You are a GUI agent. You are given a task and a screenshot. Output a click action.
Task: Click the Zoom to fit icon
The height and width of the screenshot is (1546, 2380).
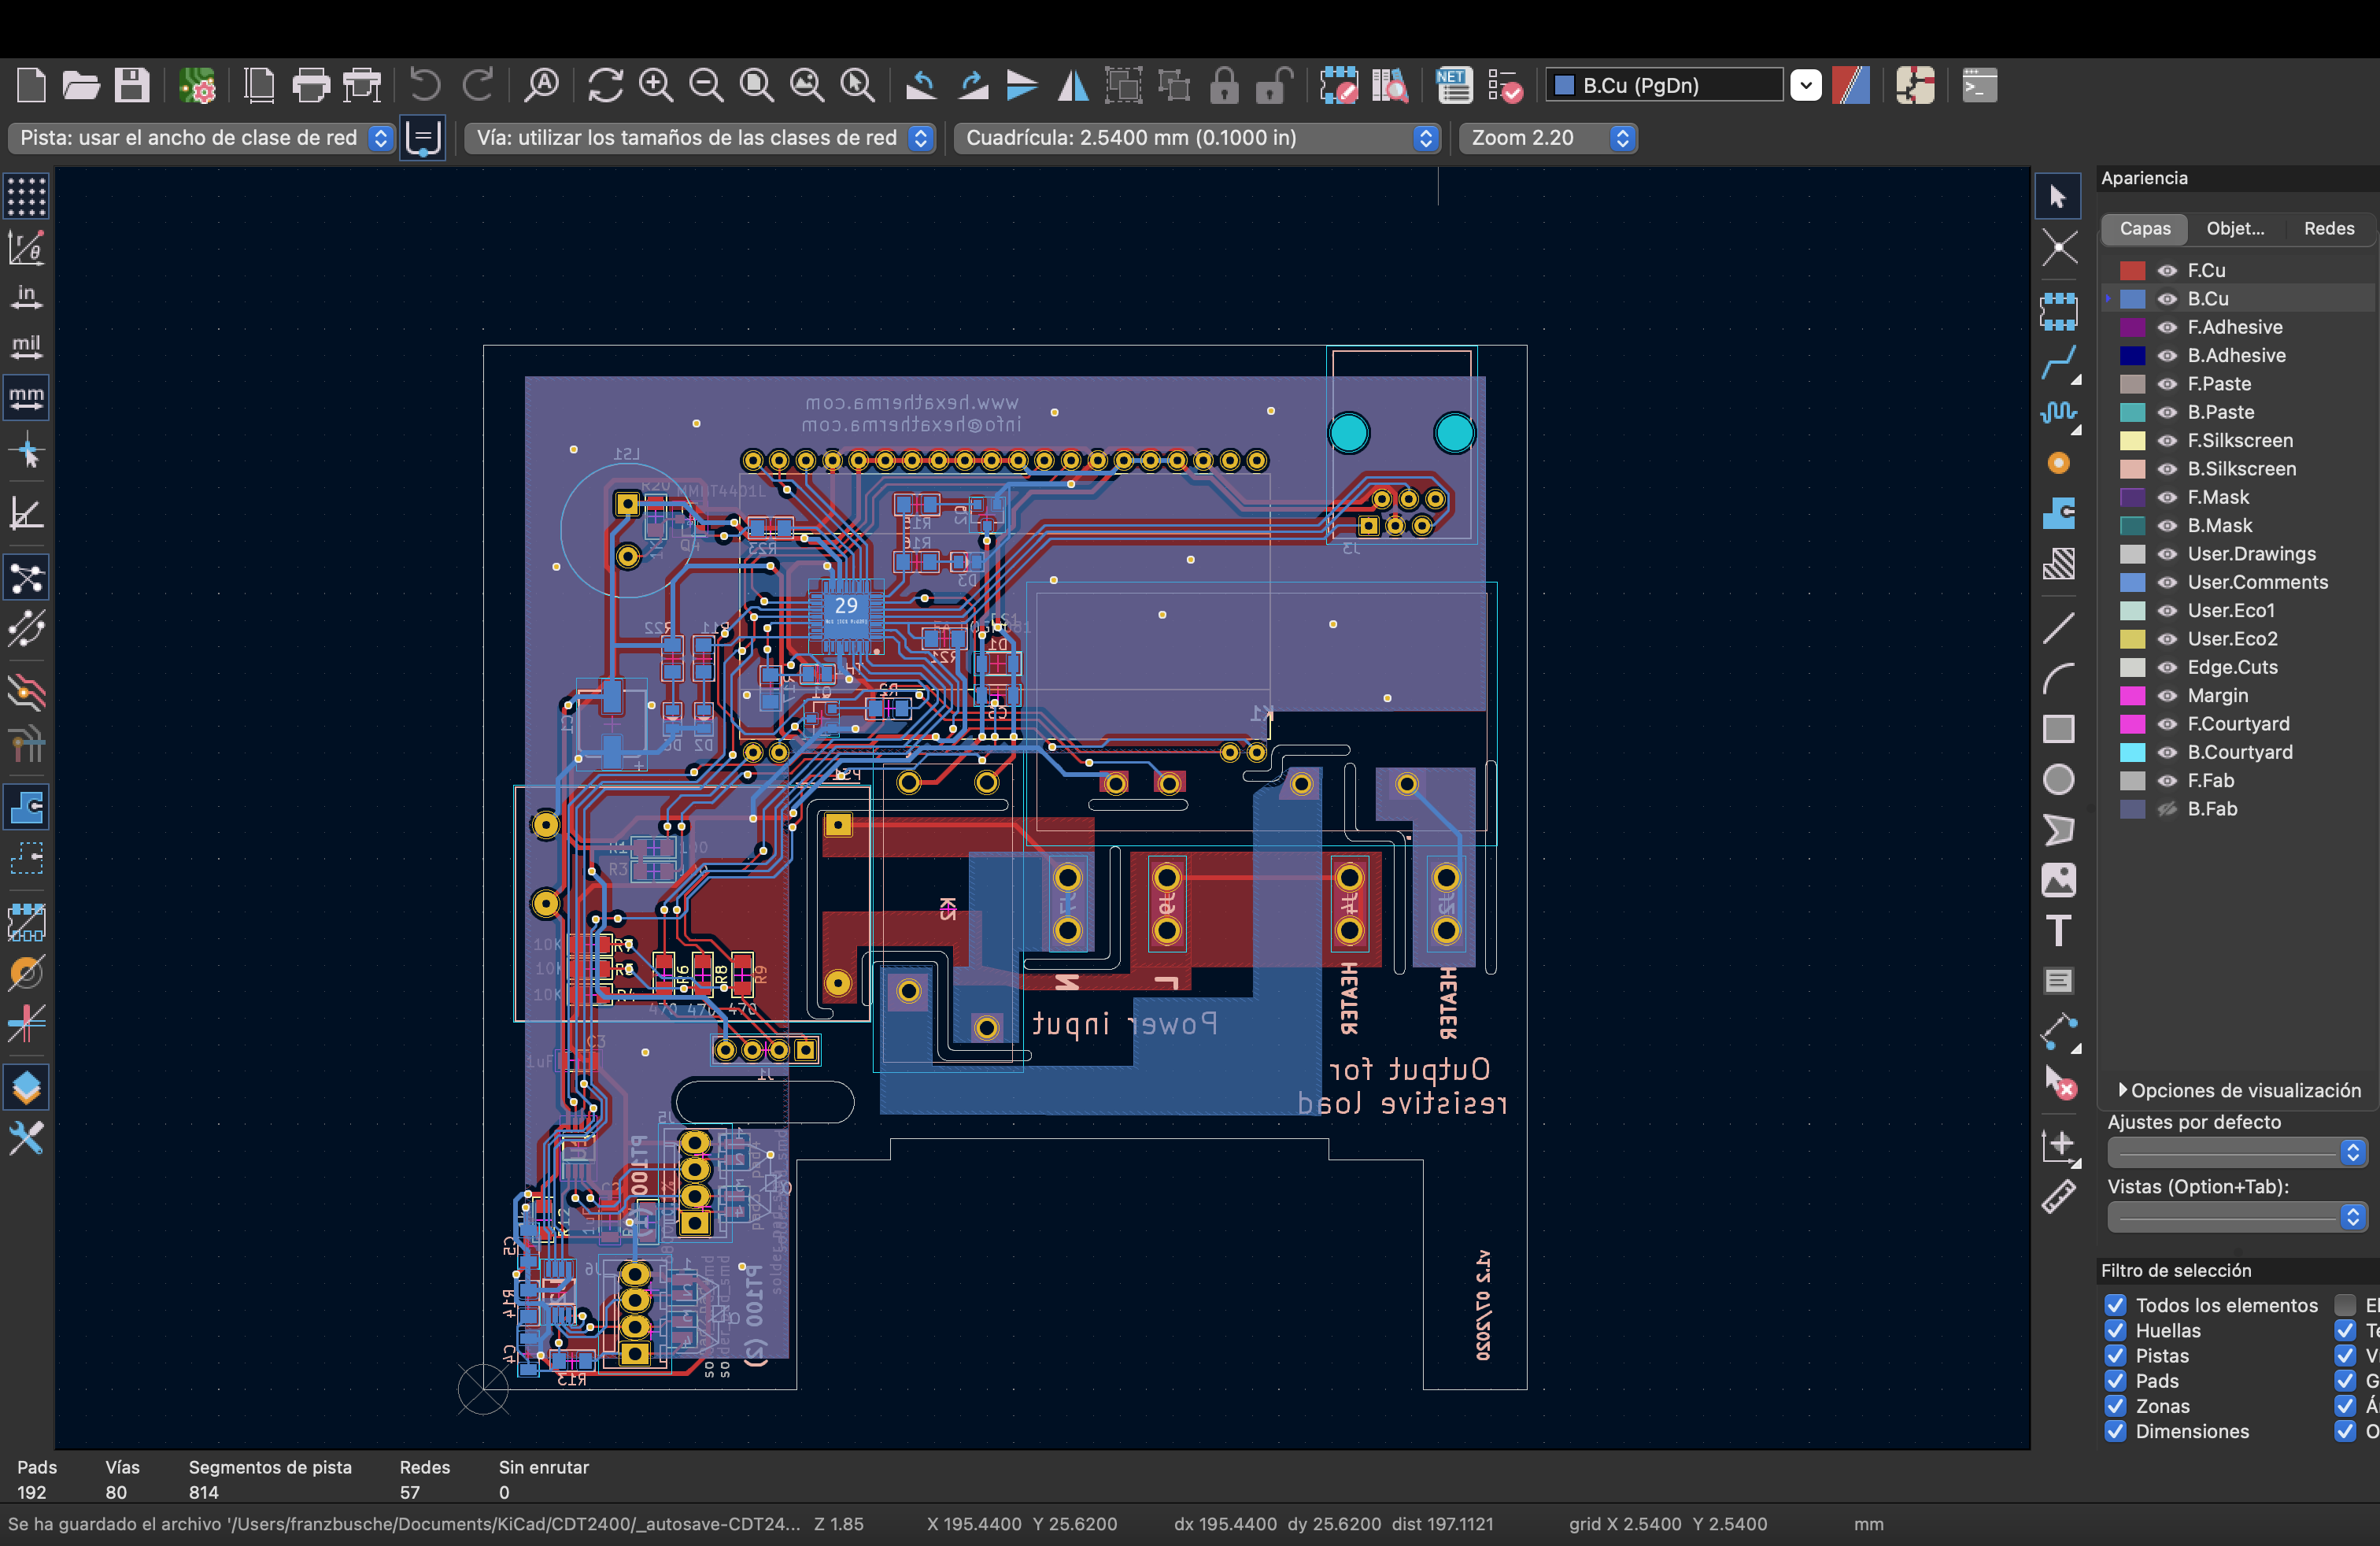point(756,85)
